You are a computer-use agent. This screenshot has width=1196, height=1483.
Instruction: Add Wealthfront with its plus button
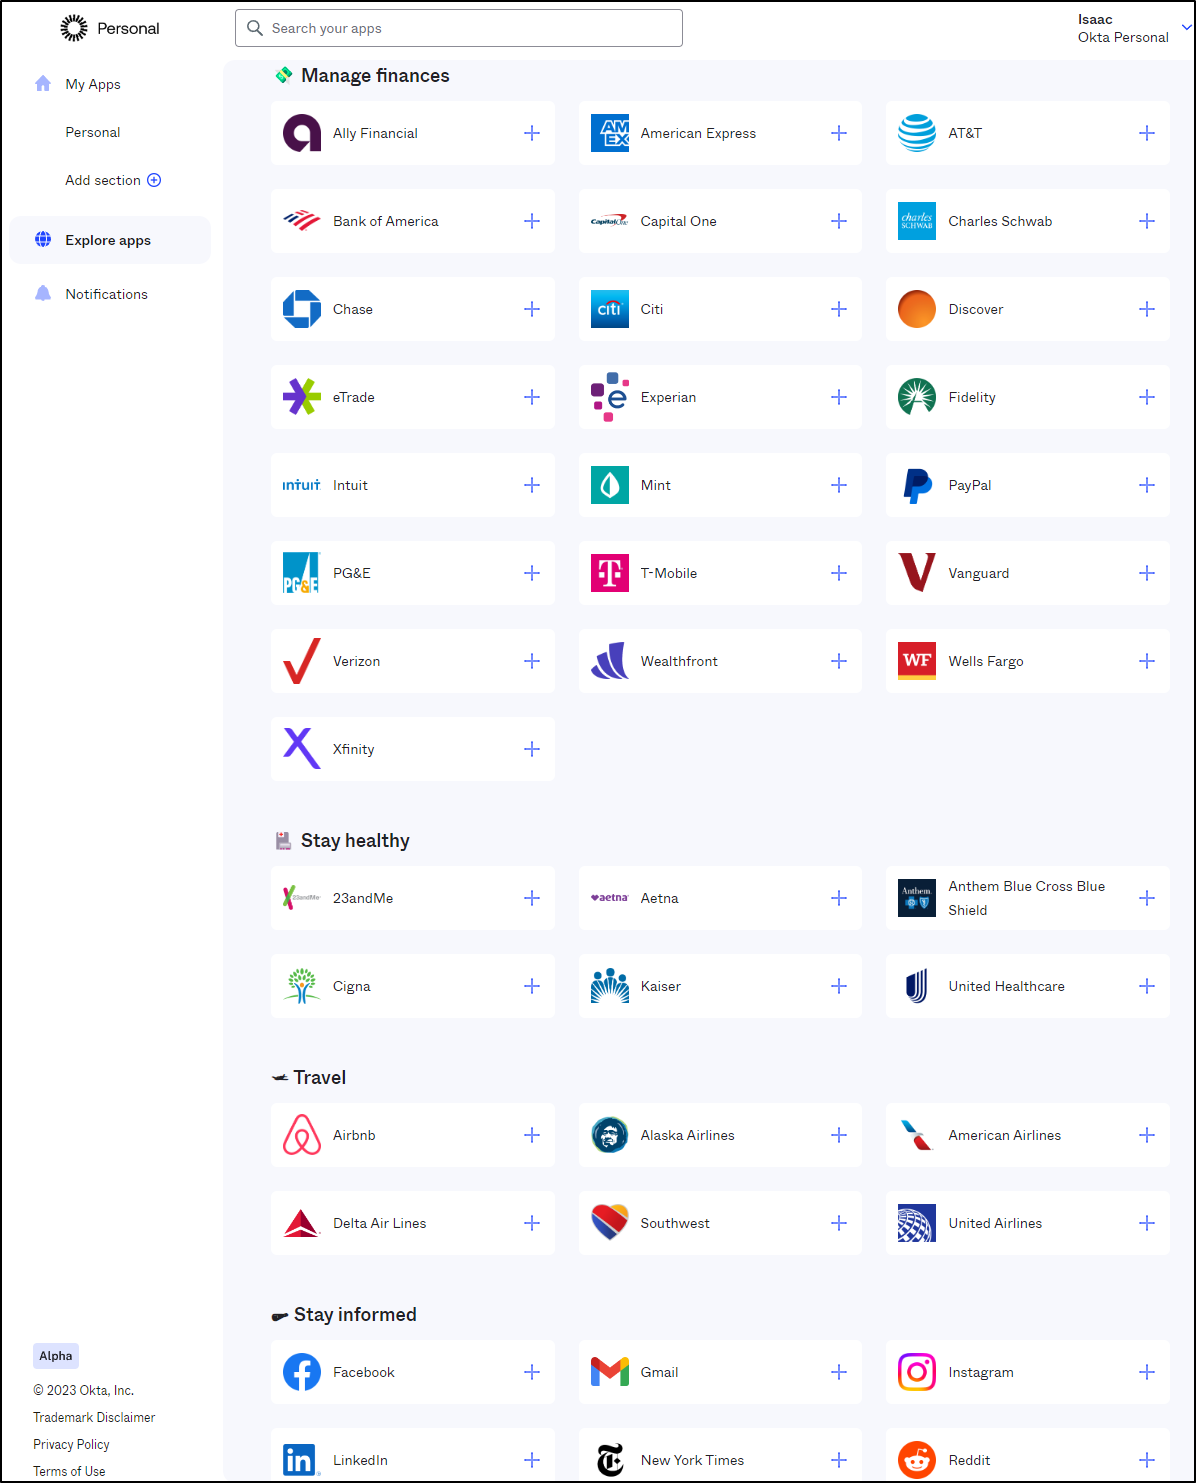click(x=839, y=661)
